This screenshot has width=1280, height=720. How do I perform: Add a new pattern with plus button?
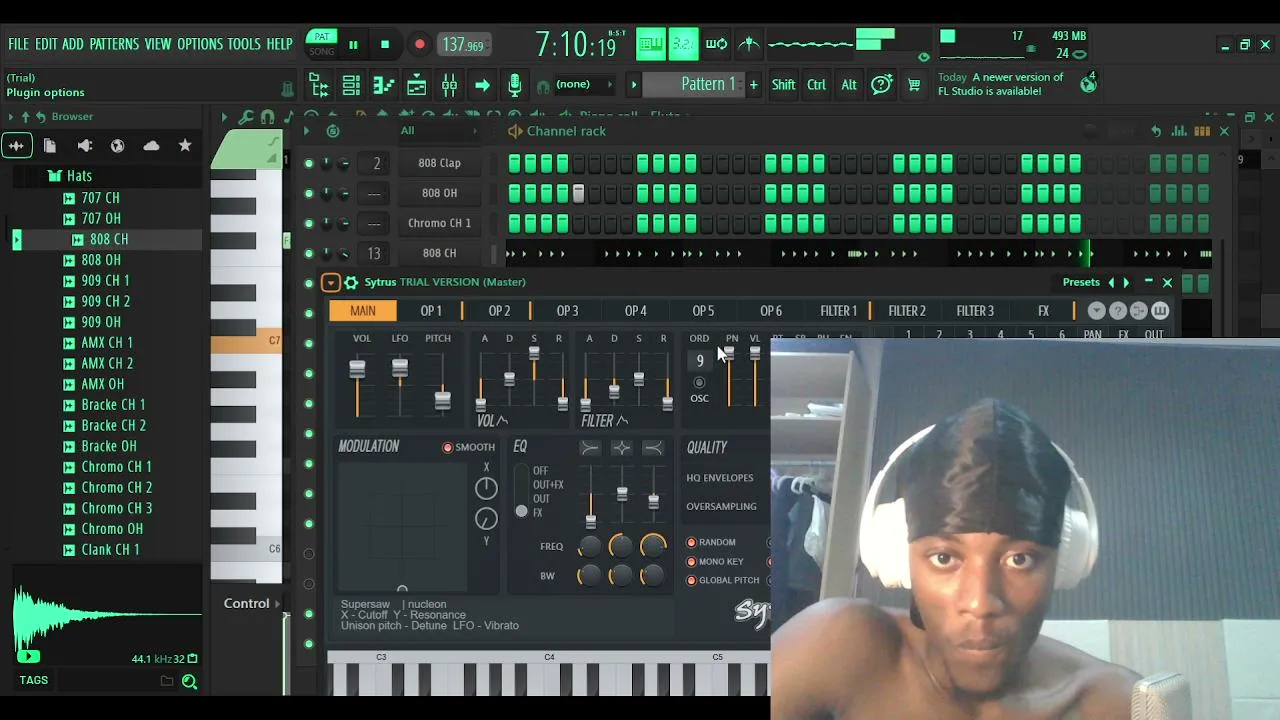[753, 85]
